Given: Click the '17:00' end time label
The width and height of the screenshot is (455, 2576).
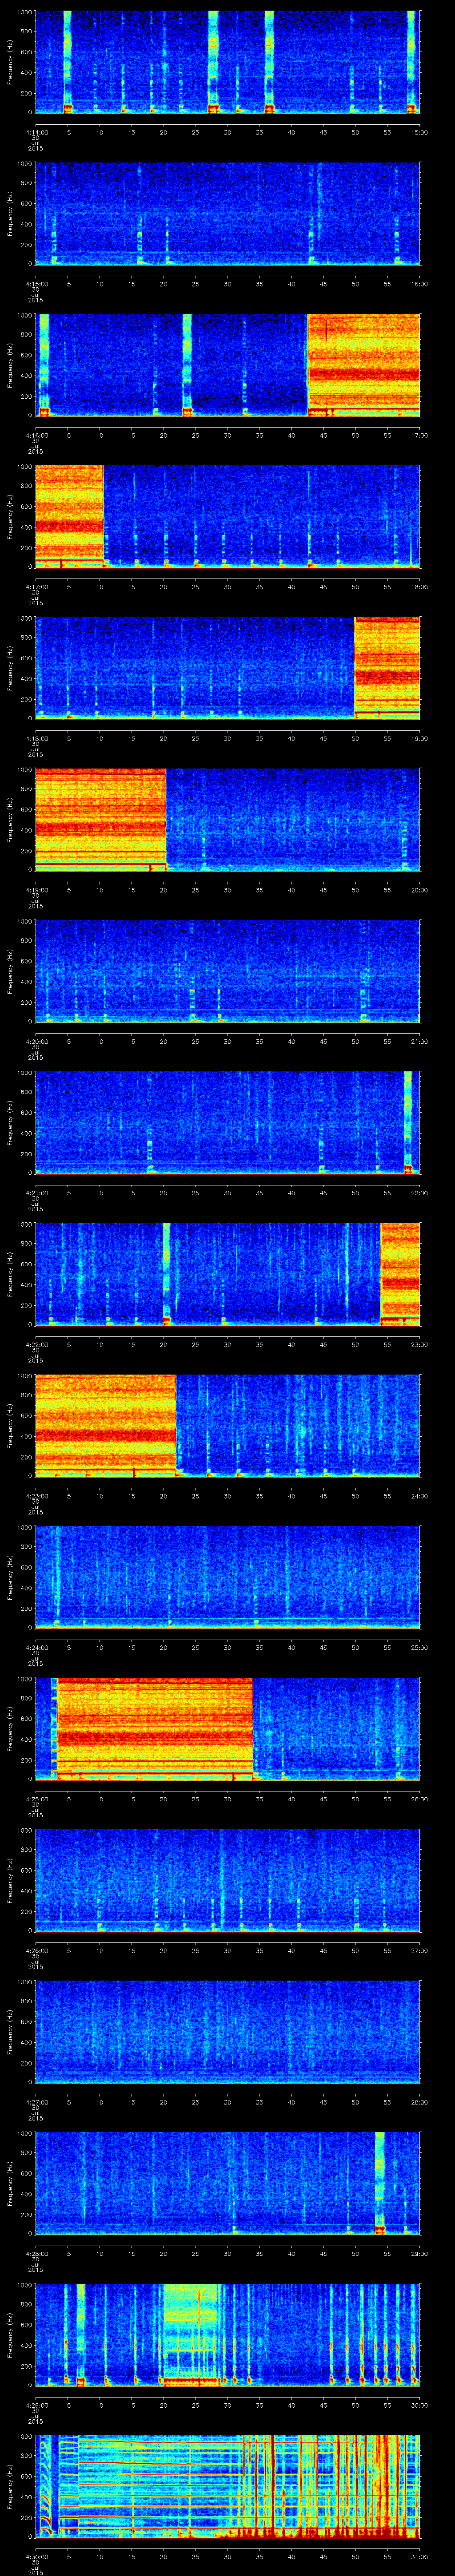Looking at the screenshot, I should tap(419, 435).
